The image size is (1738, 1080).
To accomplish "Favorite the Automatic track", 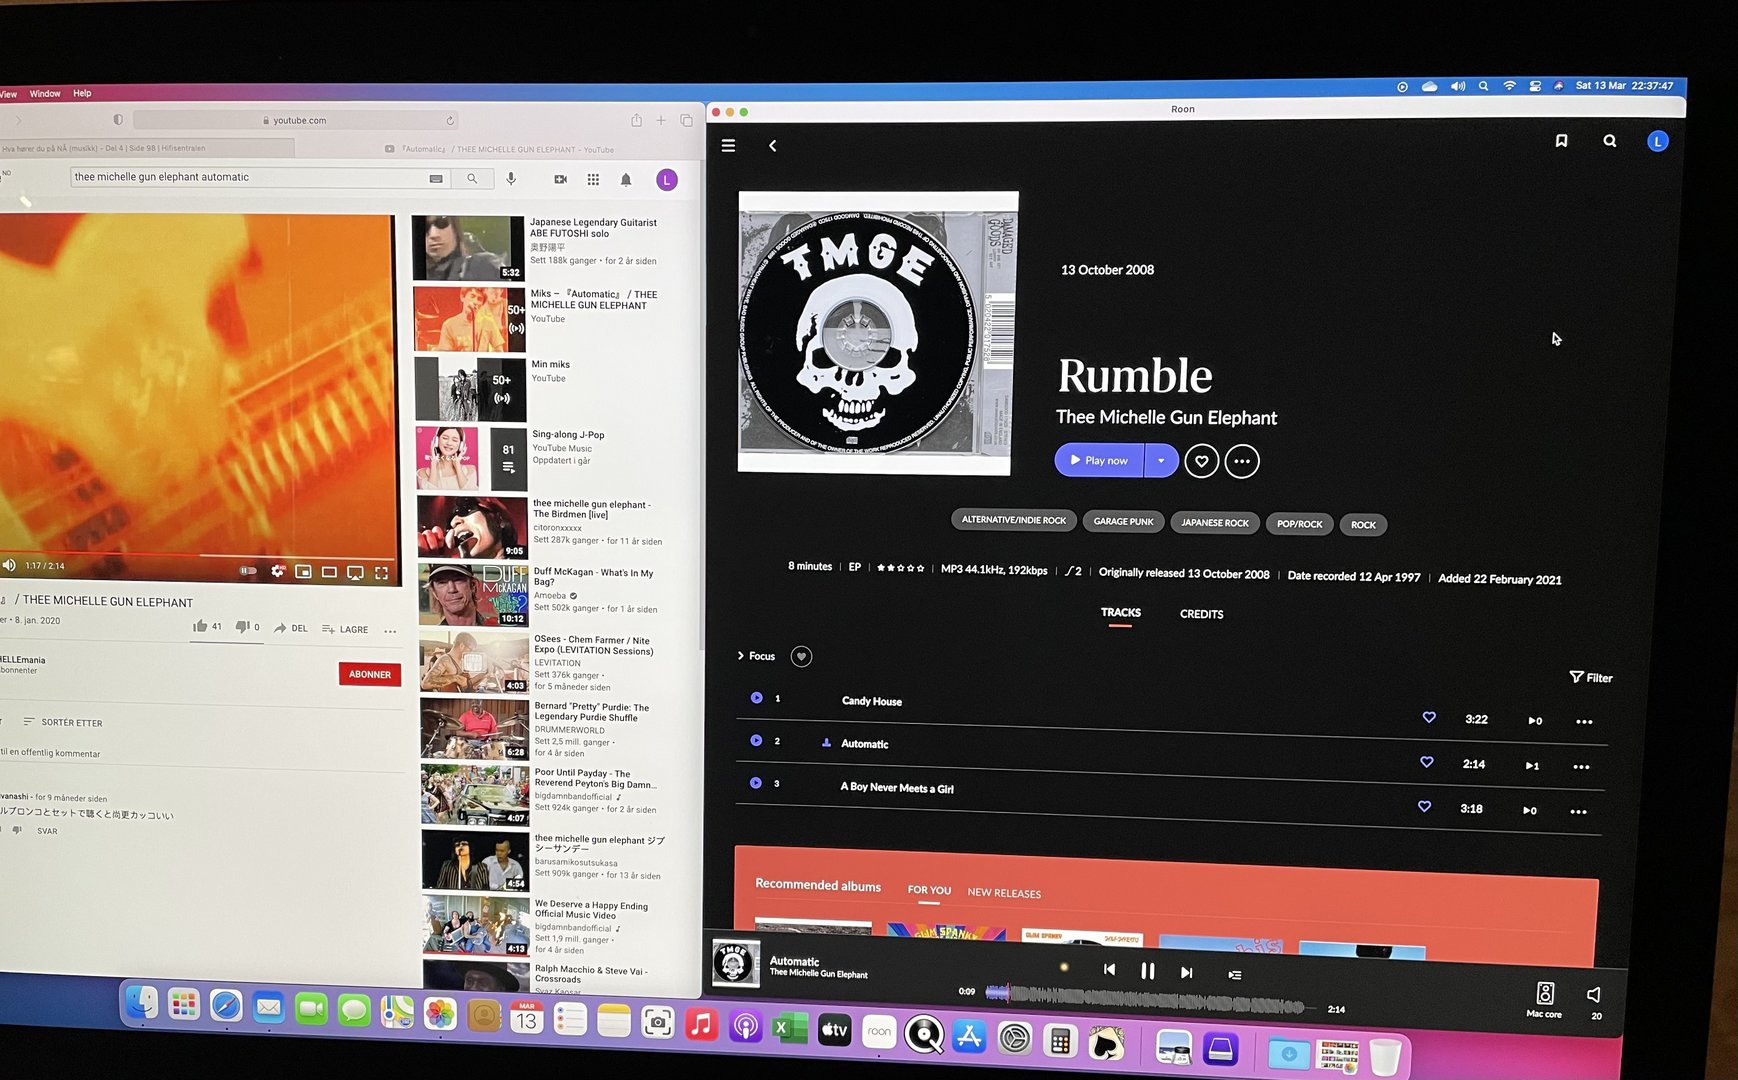I will click(1427, 762).
